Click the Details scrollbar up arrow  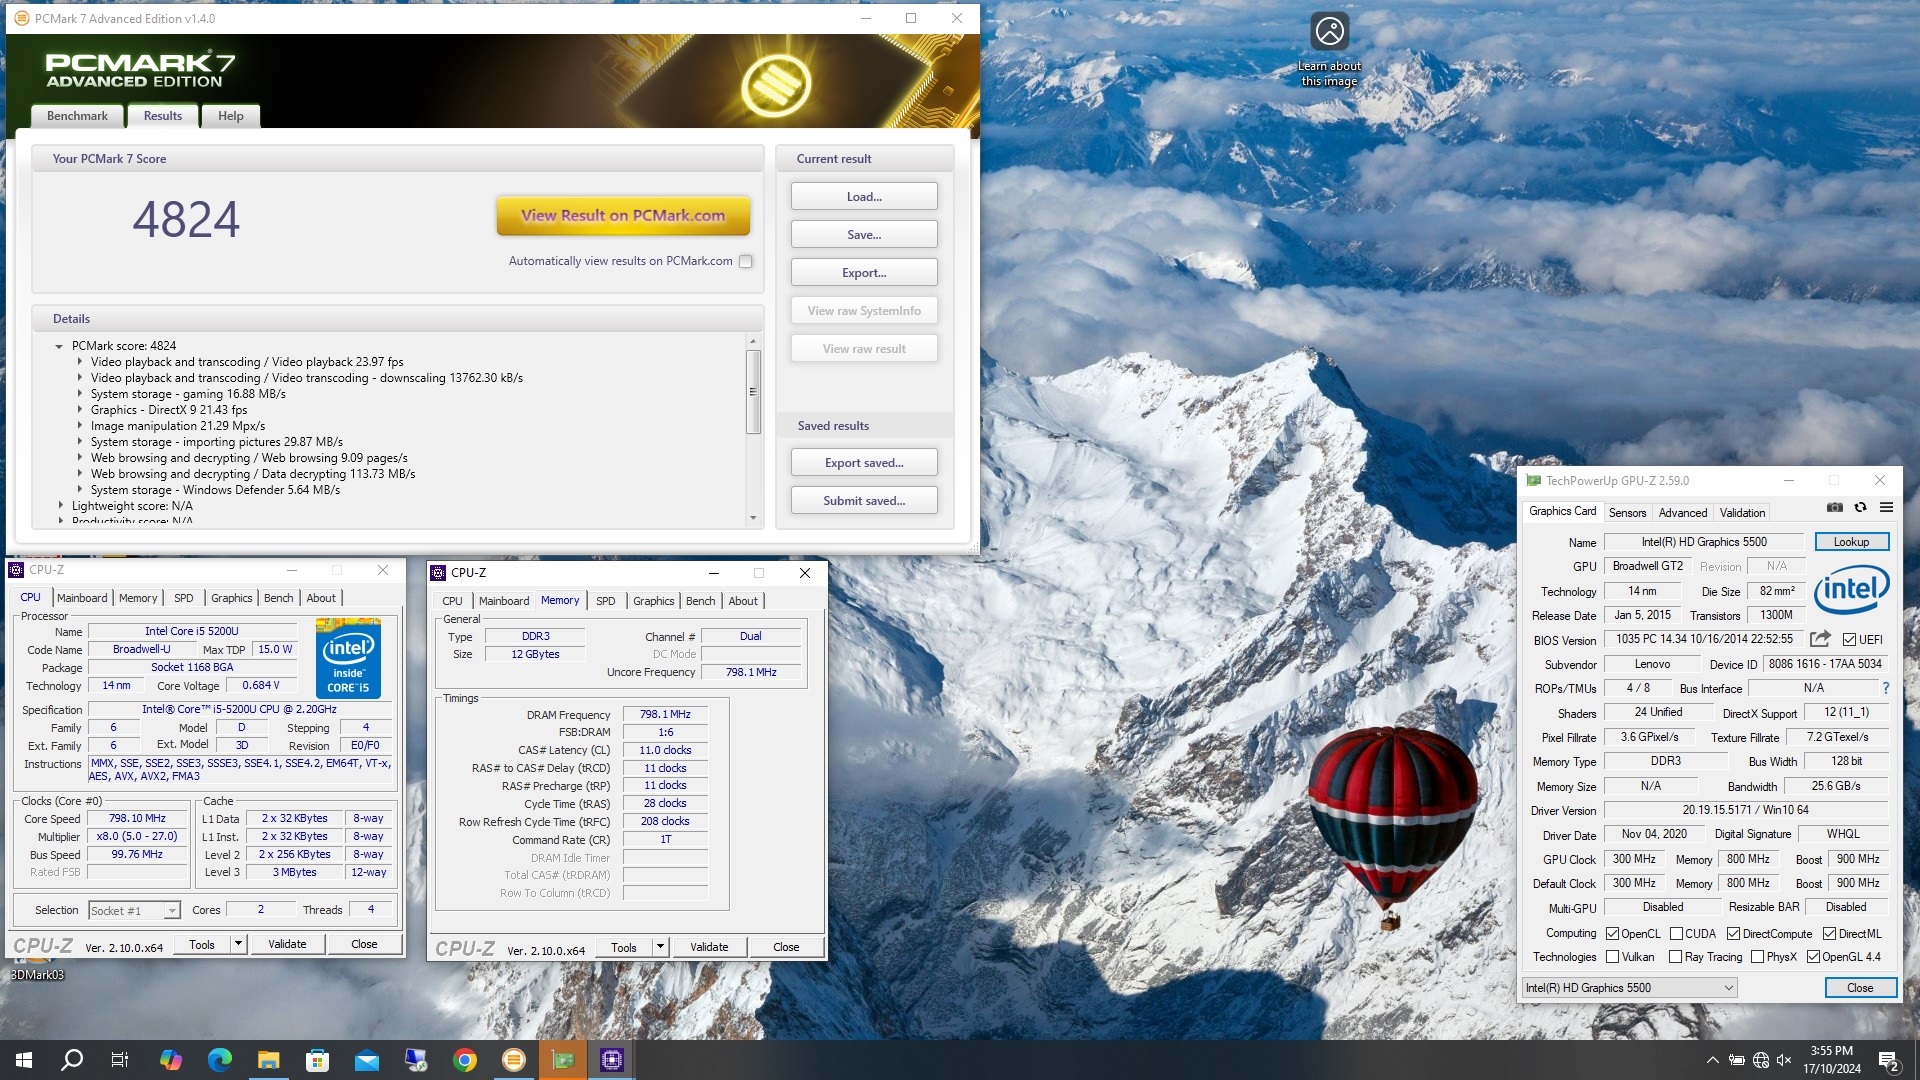(753, 341)
